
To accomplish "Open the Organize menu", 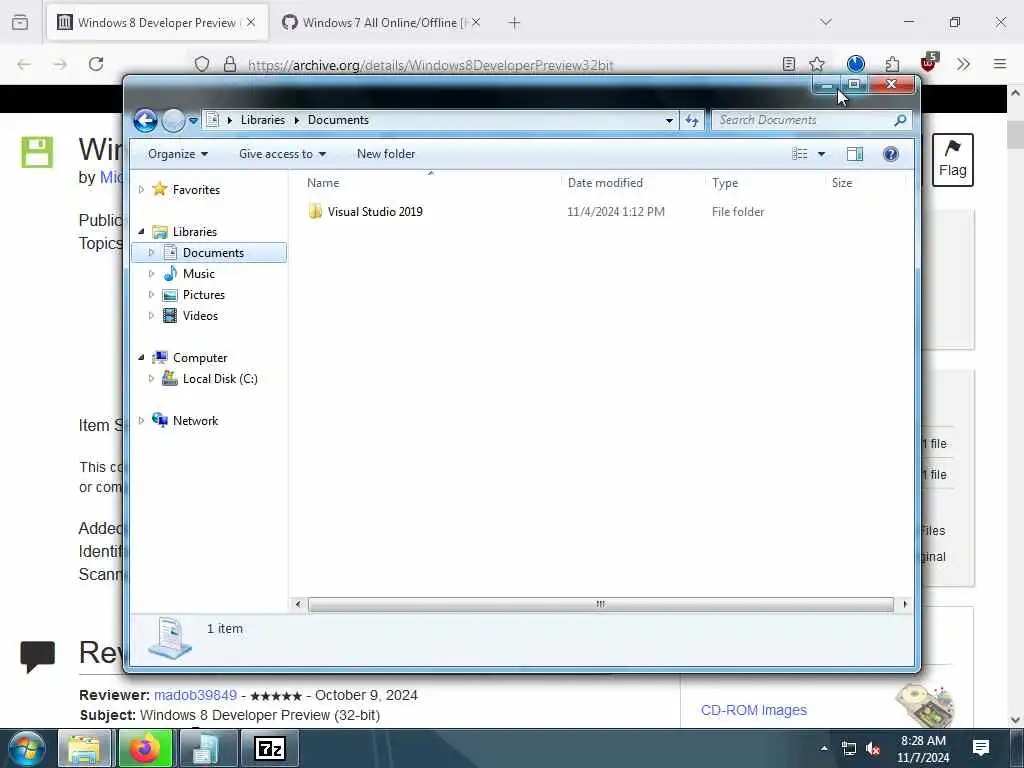I will 178,154.
